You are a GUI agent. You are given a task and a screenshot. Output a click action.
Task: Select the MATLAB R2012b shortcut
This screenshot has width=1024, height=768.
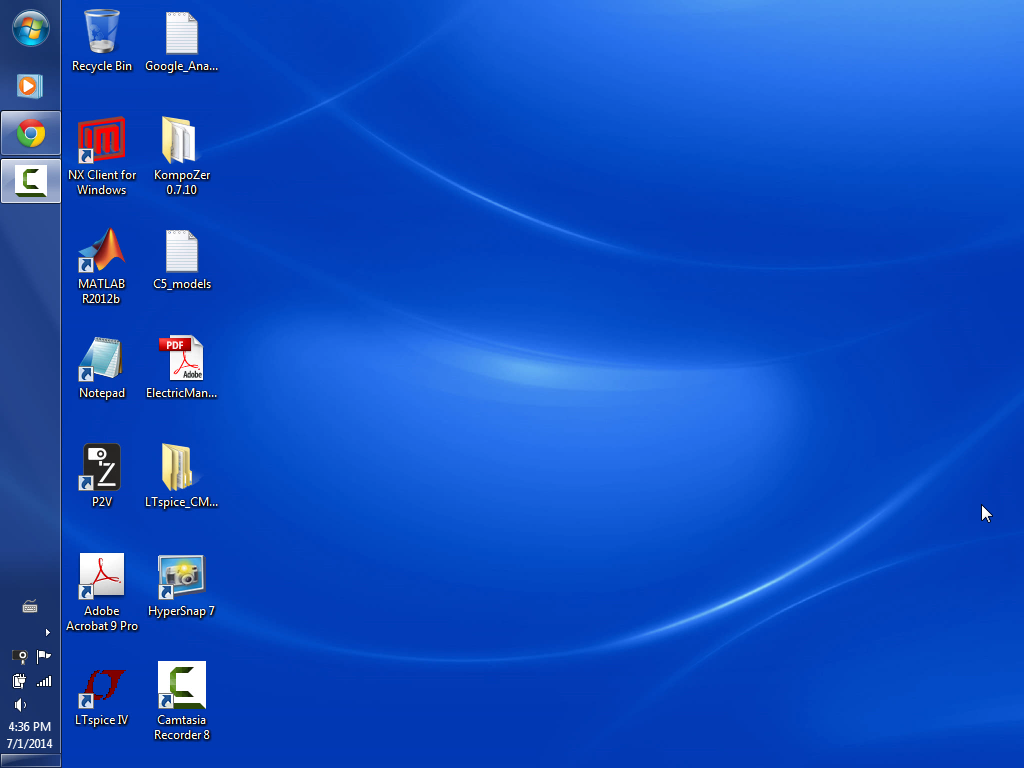(x=102, y=266)
